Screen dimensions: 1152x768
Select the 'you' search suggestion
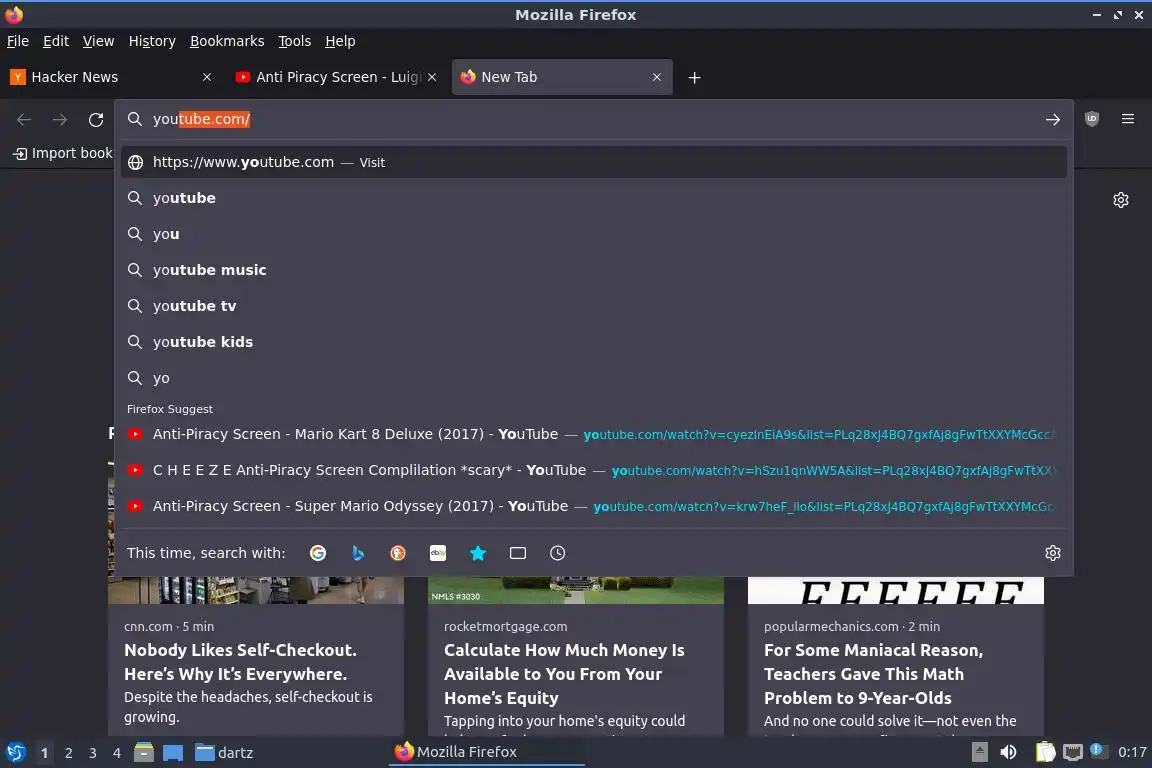pyautogui.click(x=594, y=234)
